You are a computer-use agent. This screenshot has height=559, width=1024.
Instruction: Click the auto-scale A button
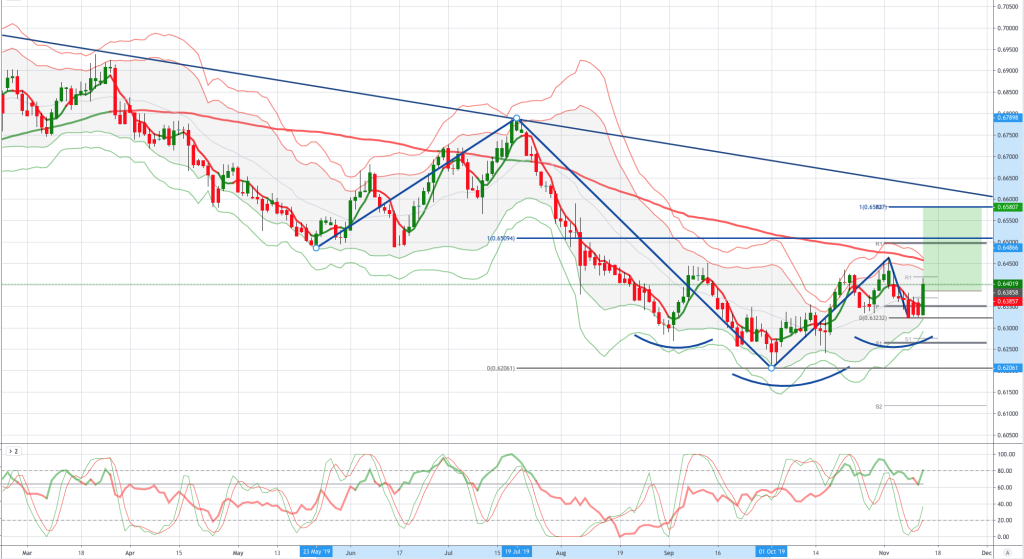point(1006,551)
